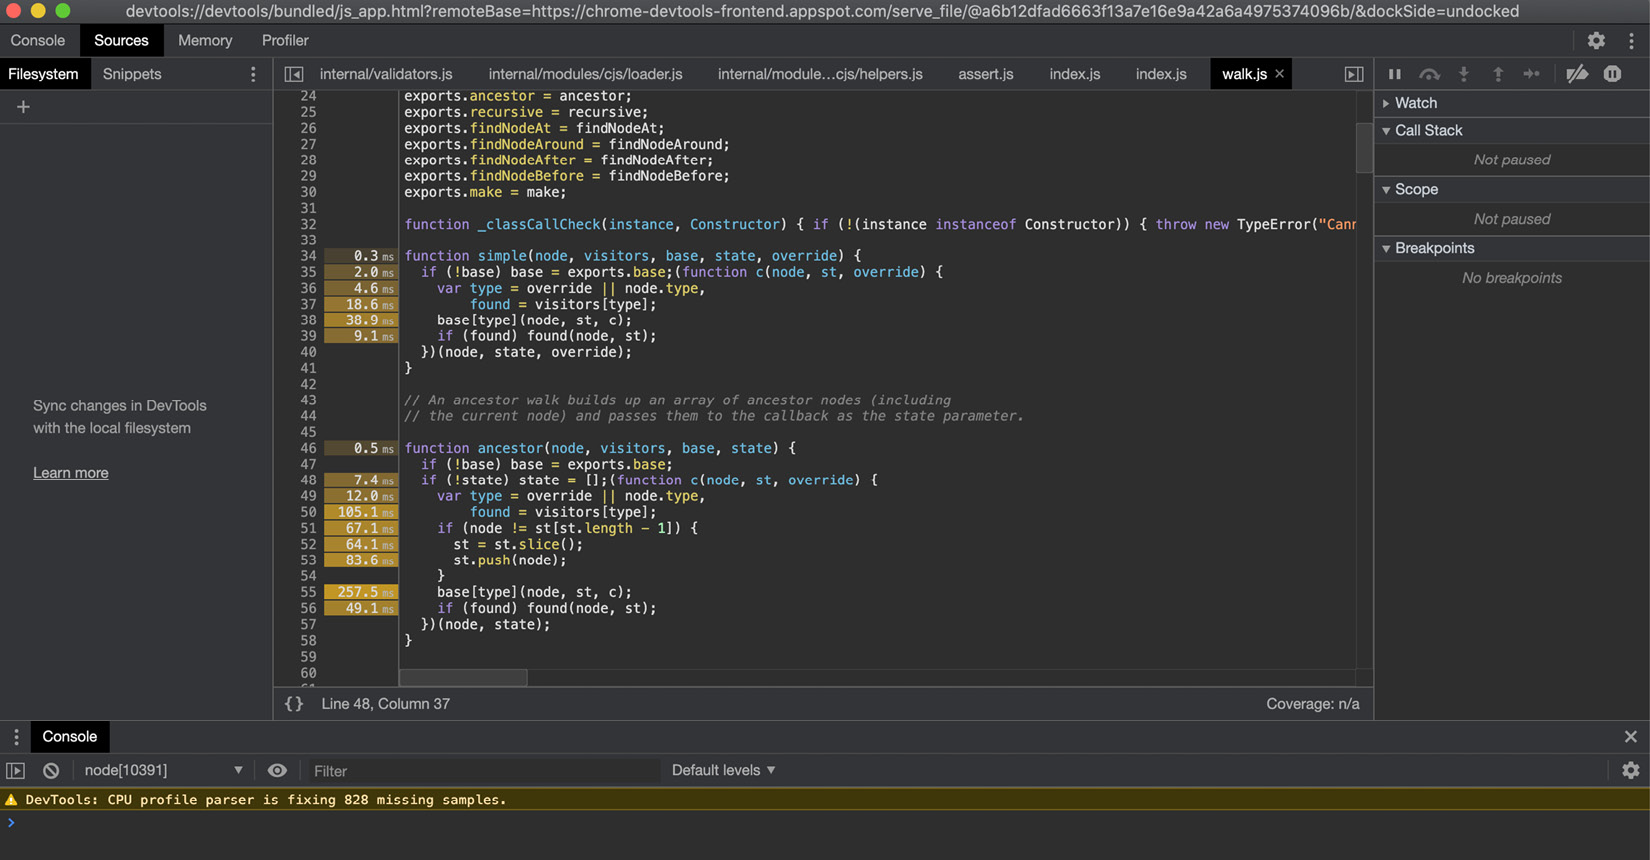Open Default levels dropdown

click(x=724, y=771)
